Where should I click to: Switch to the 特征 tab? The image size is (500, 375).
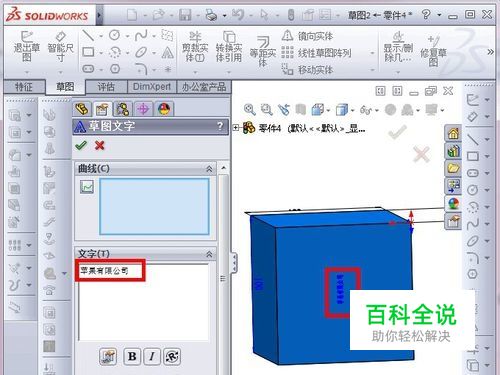pyautogui.click(x=24, y=87)
